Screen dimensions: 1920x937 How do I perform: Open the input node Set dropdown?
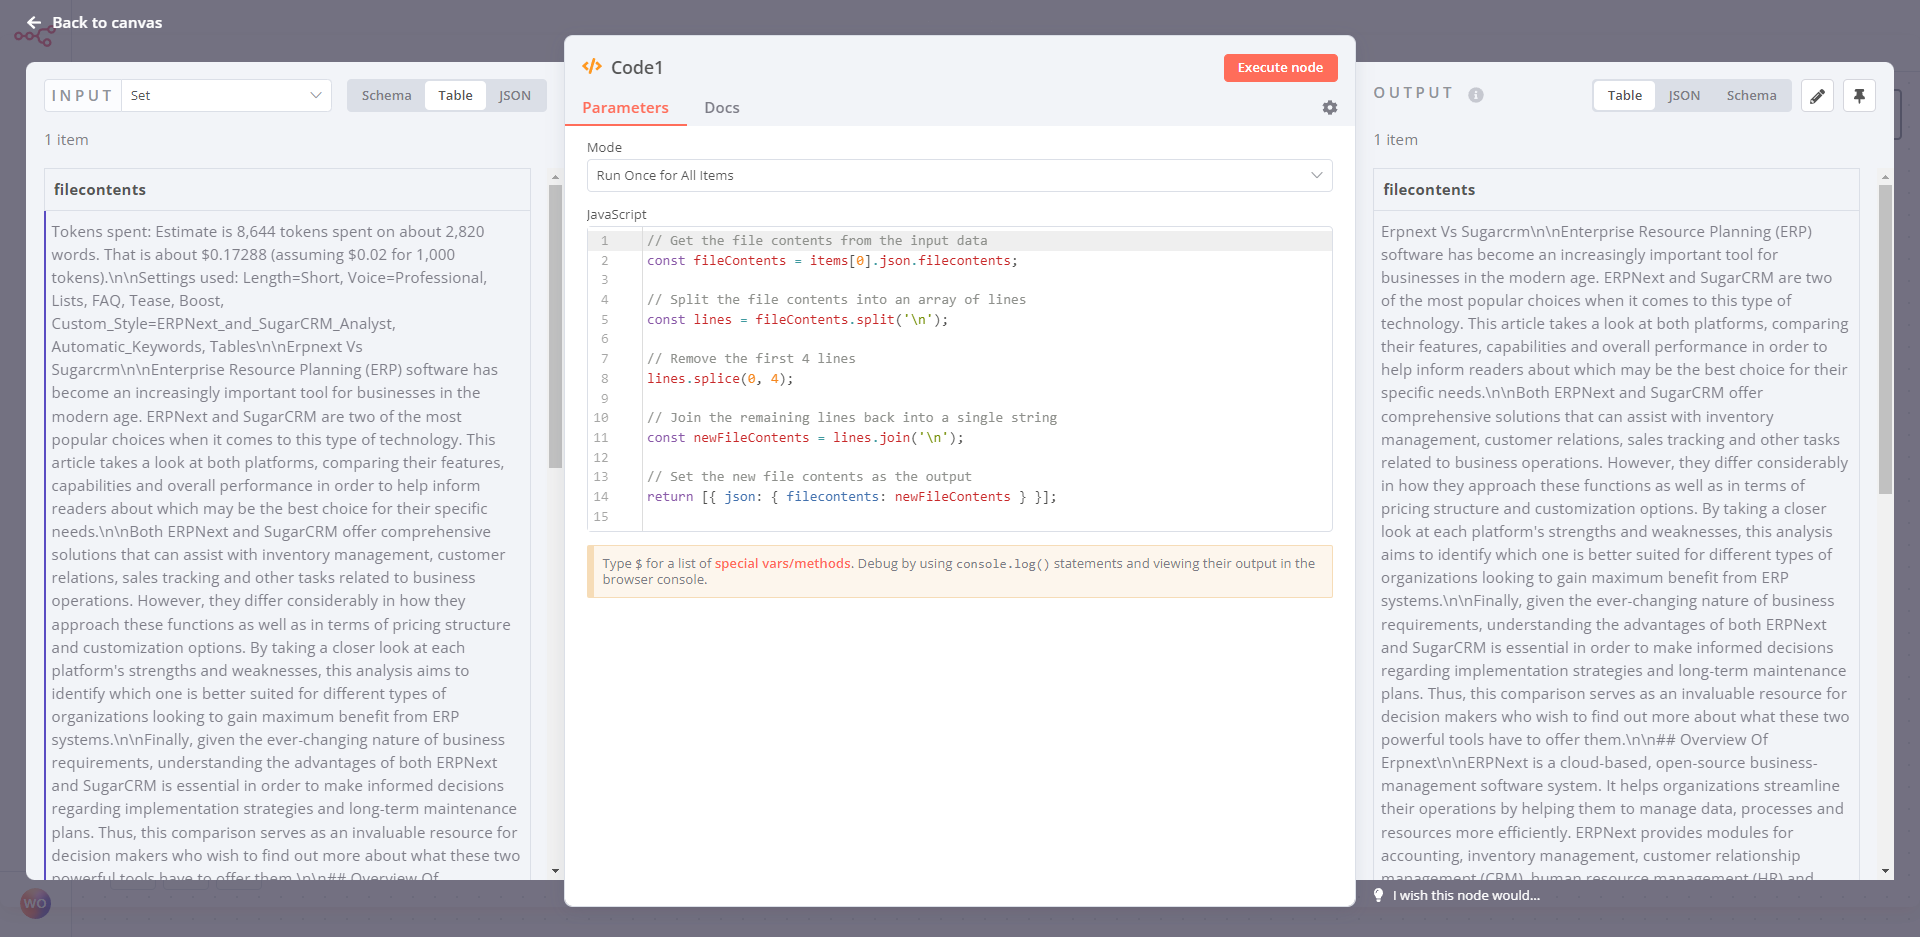pos(226,96)
